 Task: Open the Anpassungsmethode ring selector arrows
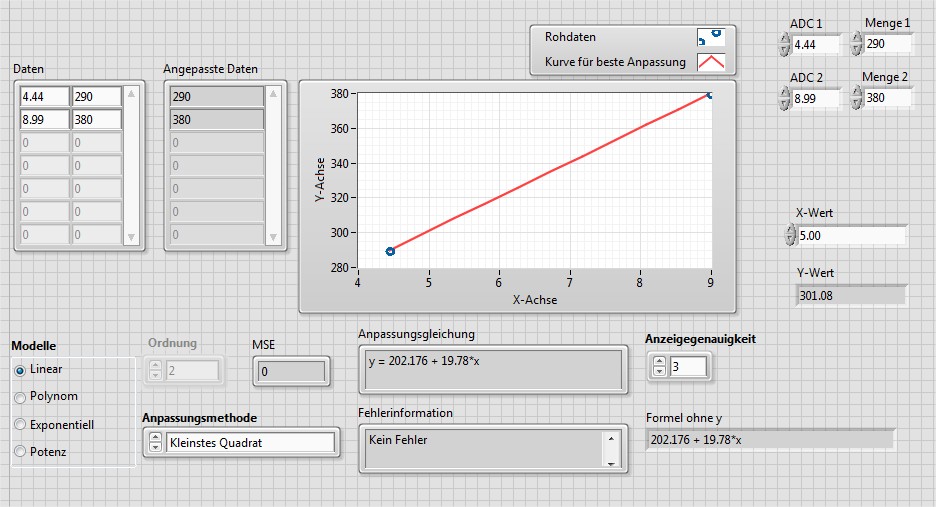tap(155, 443)
